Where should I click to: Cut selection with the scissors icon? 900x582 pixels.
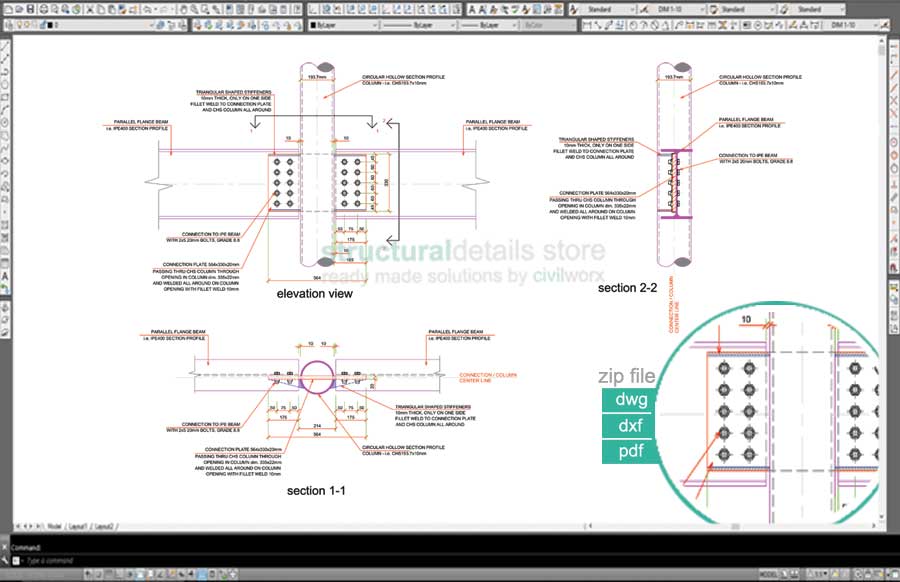[90, 9]
